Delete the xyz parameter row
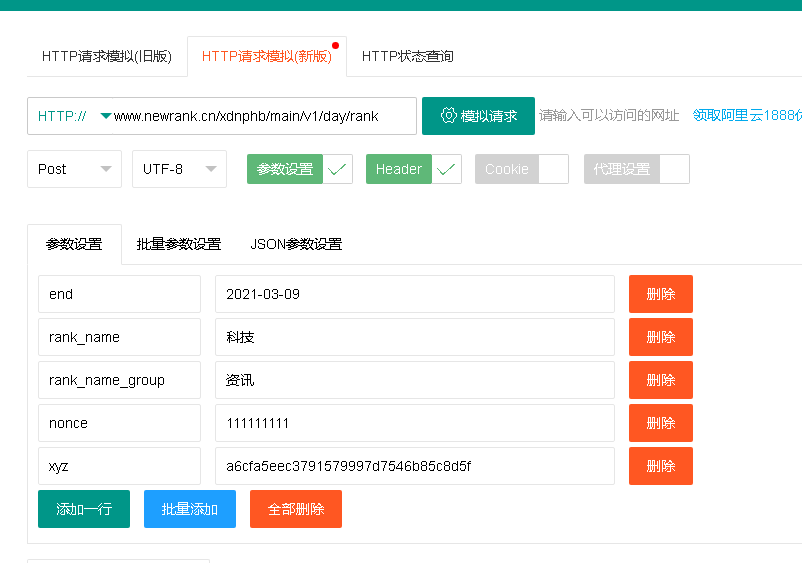This screenshot has height=563, width=802. pyautogui.click(x=661, y=466)
